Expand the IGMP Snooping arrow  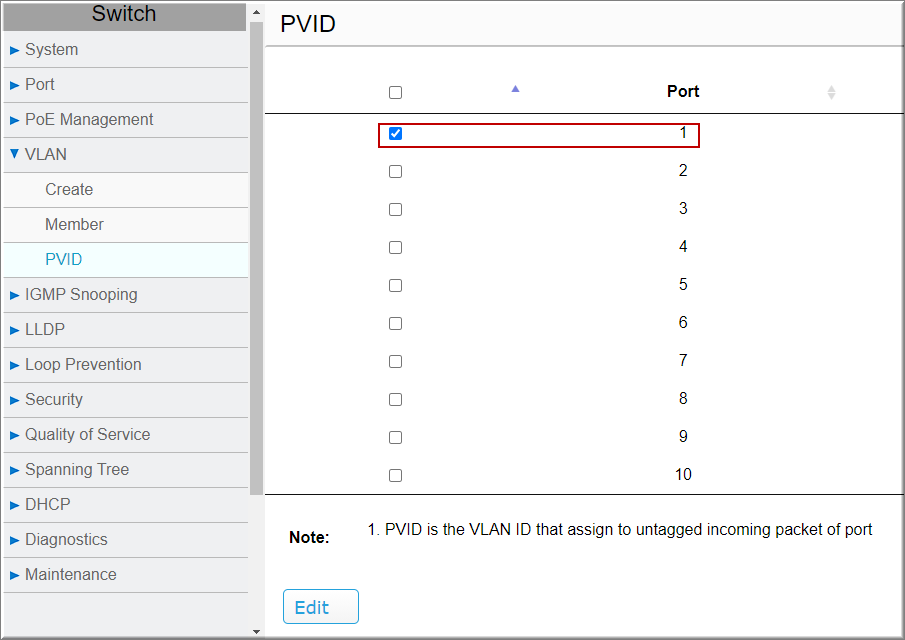(14, 295)
